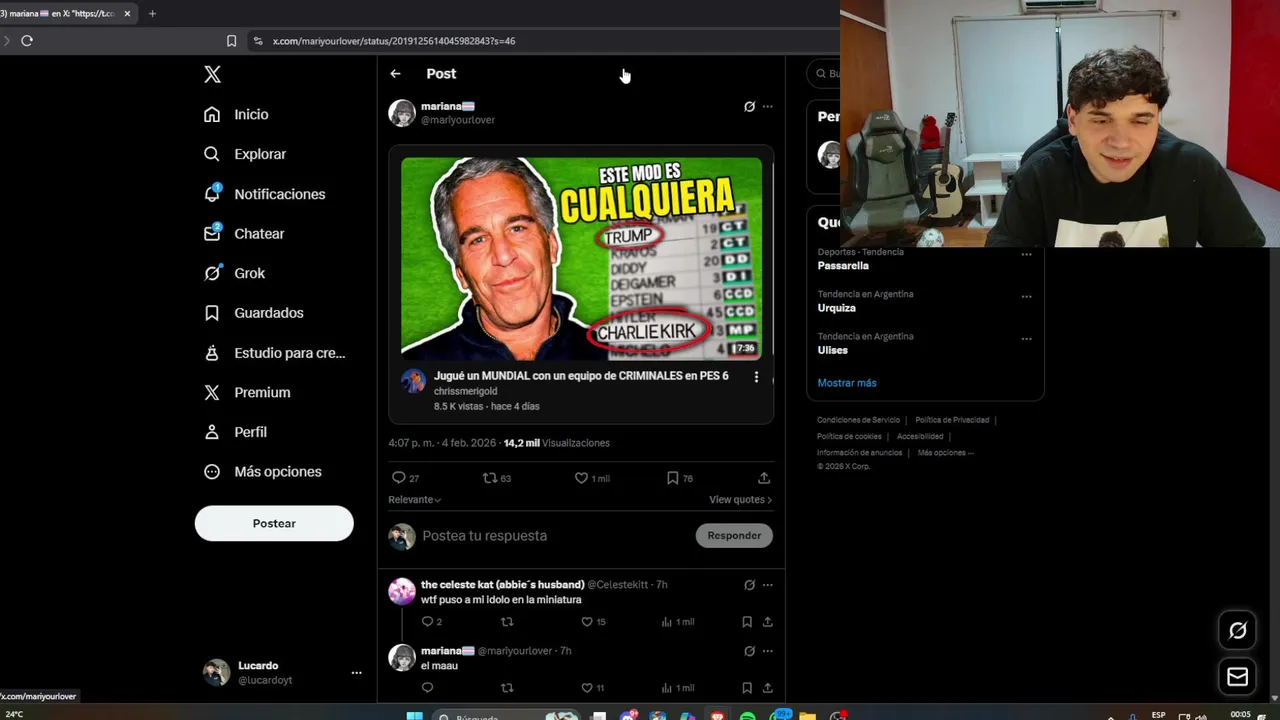Screen dimensions: 1280x720
Task: Click chrissmerigold channel avatar
Action: pyautogui.click(x=413, y=381)
